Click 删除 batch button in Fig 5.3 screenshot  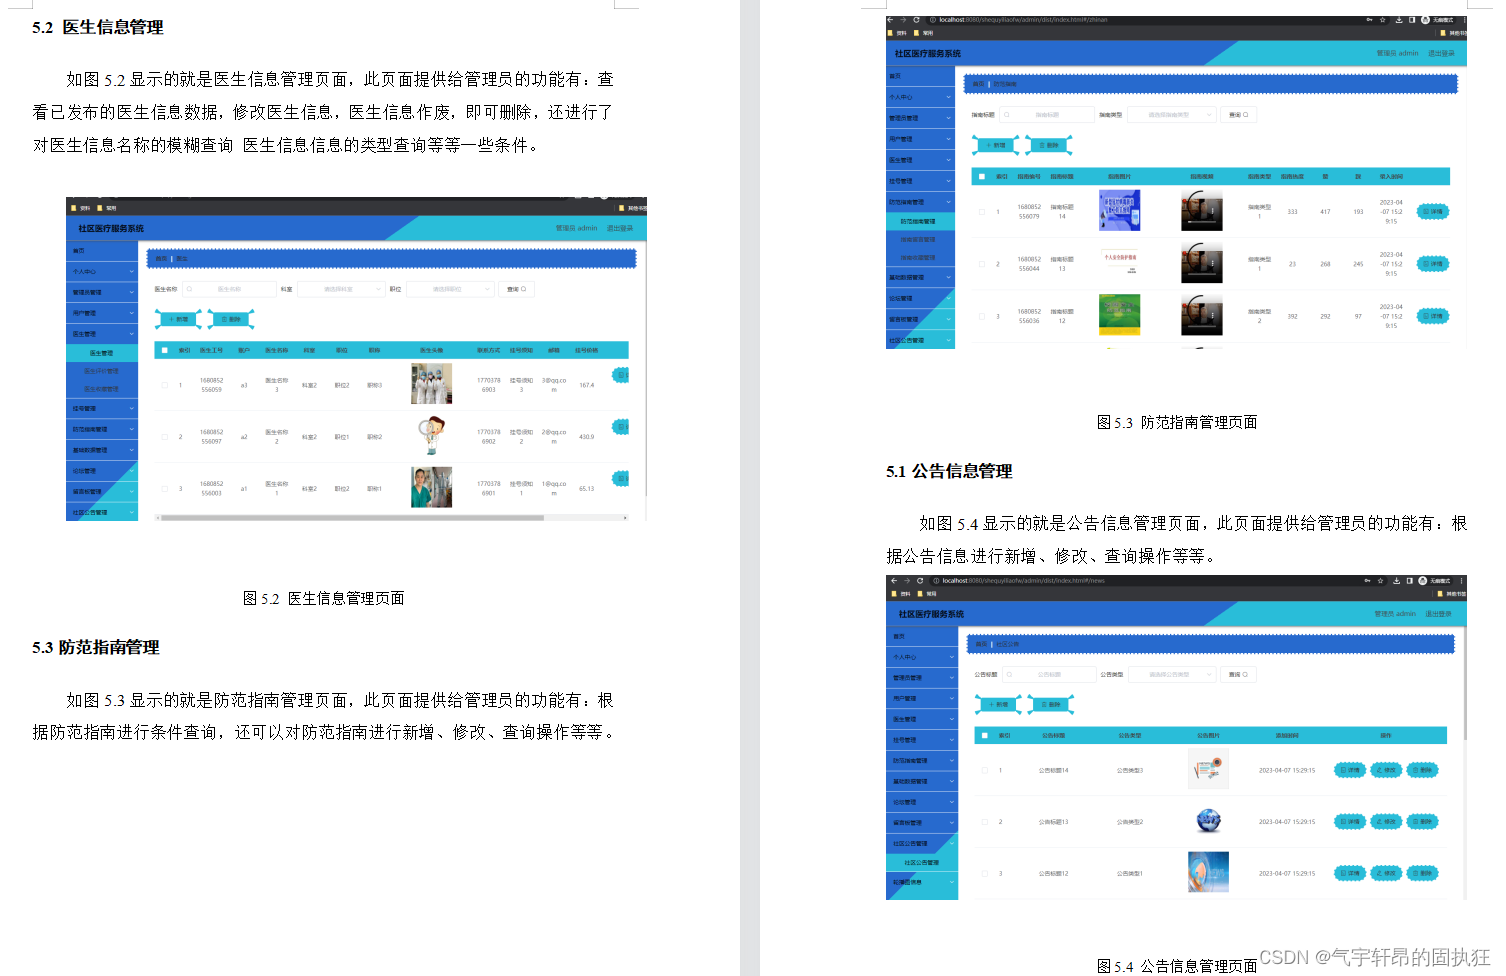tap(1048, 145)
